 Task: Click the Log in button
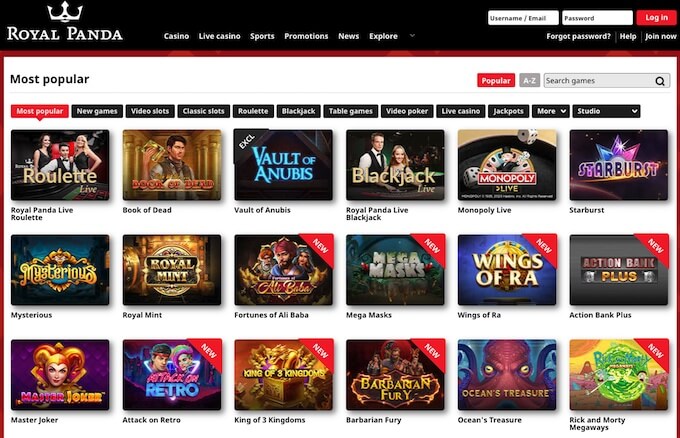[656, 18]
